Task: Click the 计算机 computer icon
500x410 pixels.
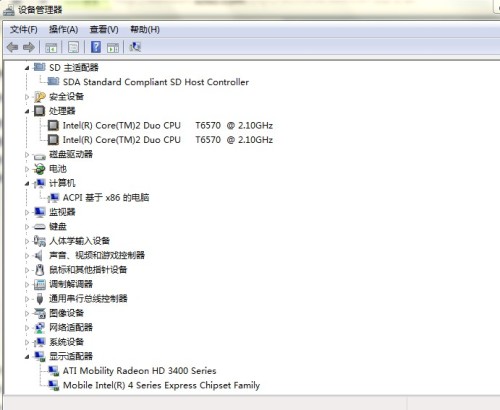Action: 40,183
